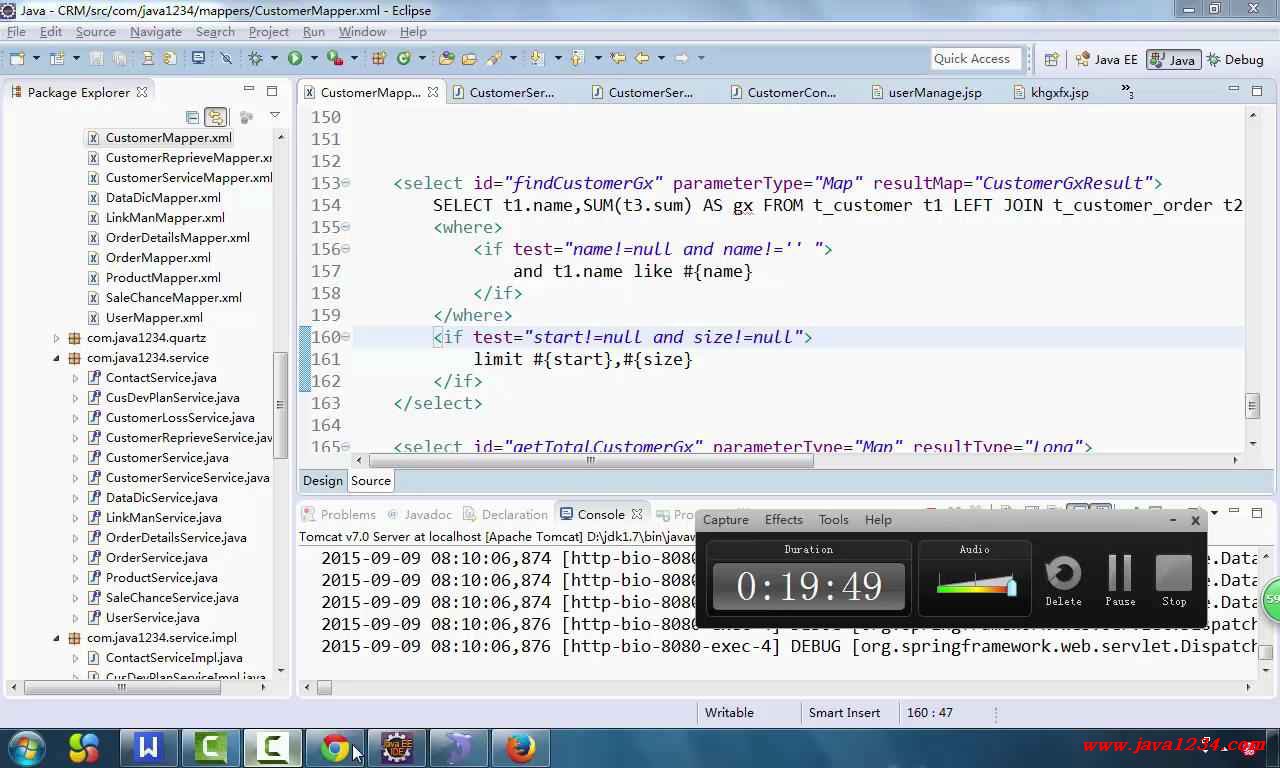
Task: Click the Previous Annotation toolbar icon
Action: tap(577, 58)
